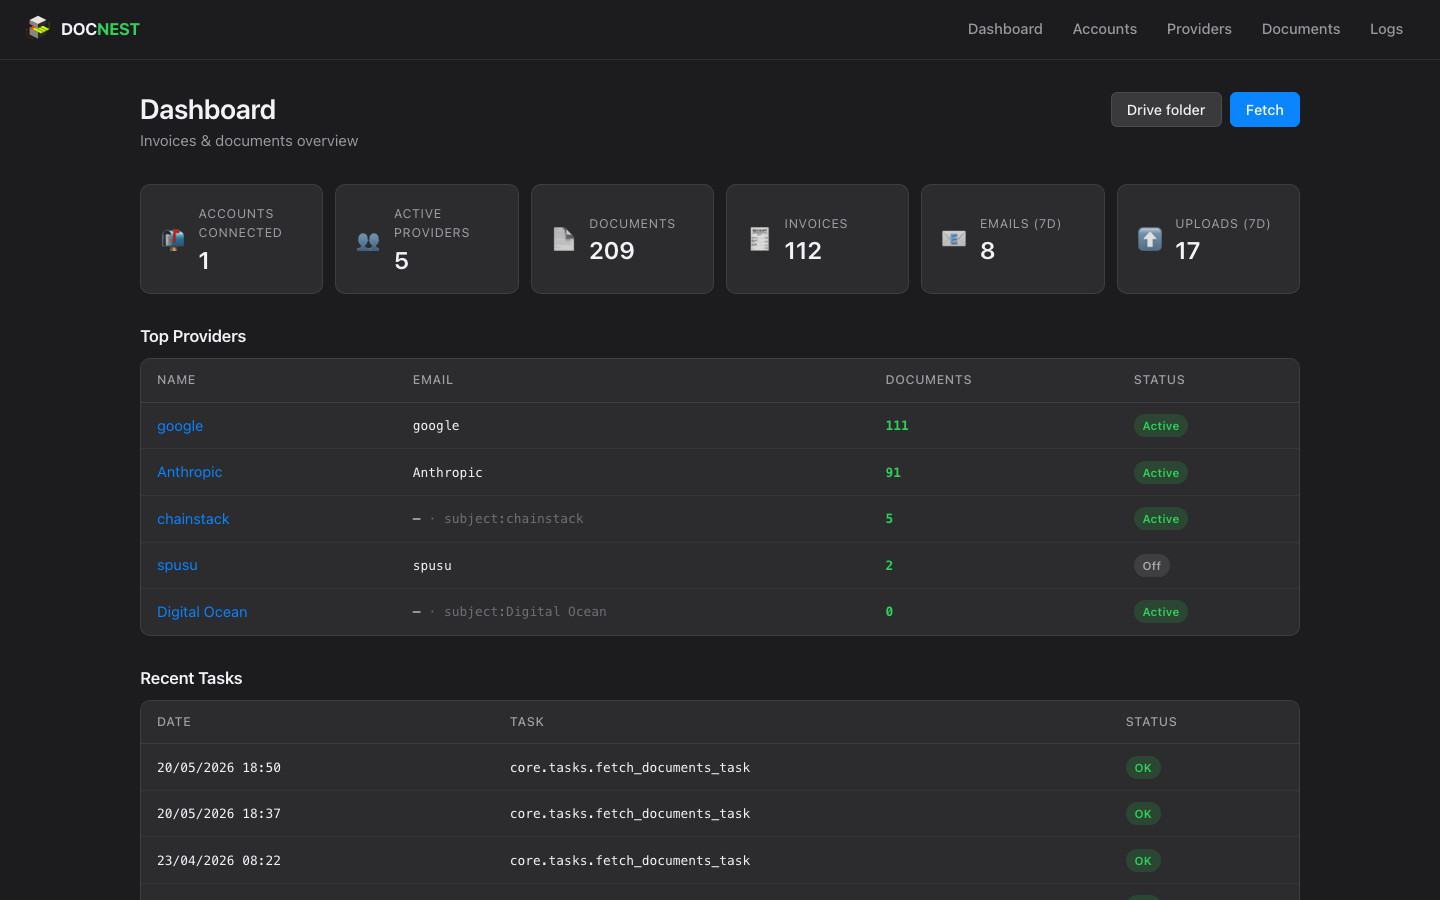Screen dimensions: 1440x900
Task: Open the google provider link
Action: 180,426
